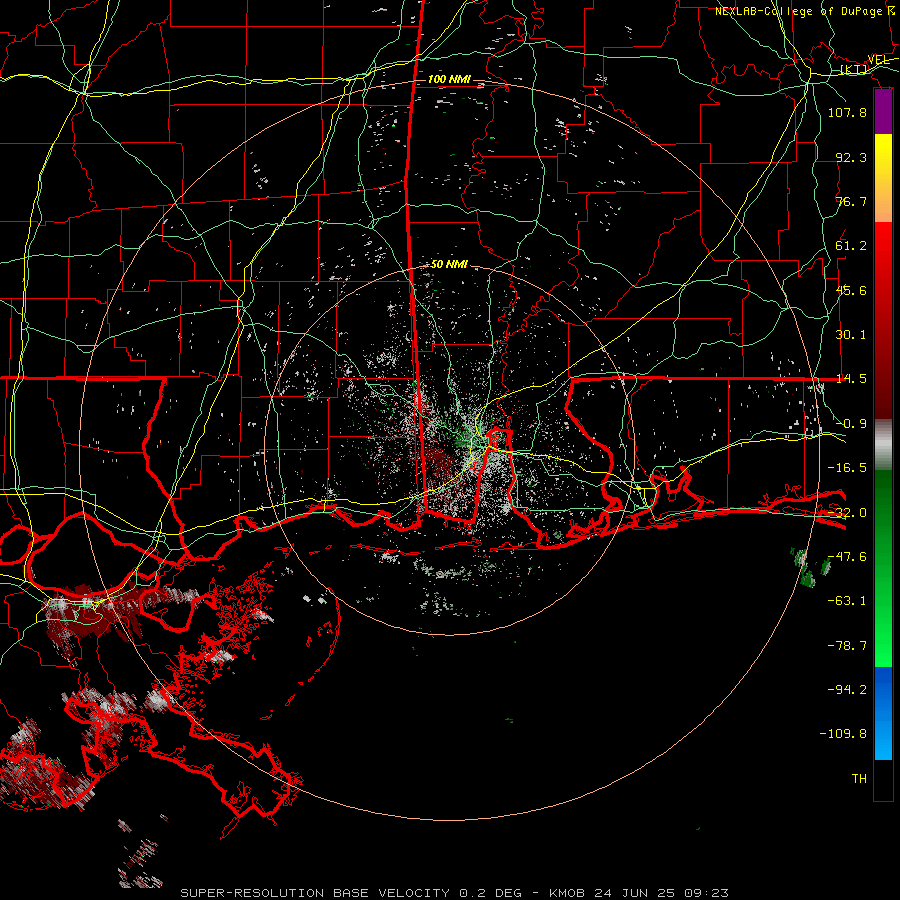Select the -78.7 legend value
Viewport: 900px width, 900px height.
pyautogui.click(x=847, y=646)
